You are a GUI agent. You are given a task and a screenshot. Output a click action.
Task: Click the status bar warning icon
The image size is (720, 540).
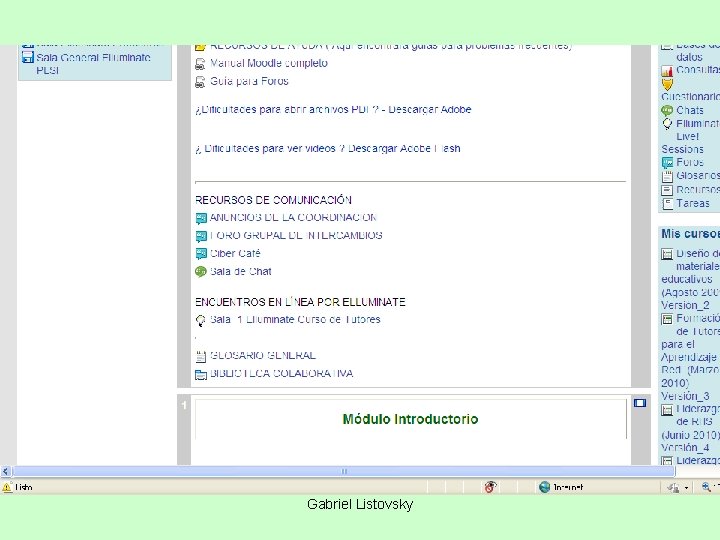6,487
